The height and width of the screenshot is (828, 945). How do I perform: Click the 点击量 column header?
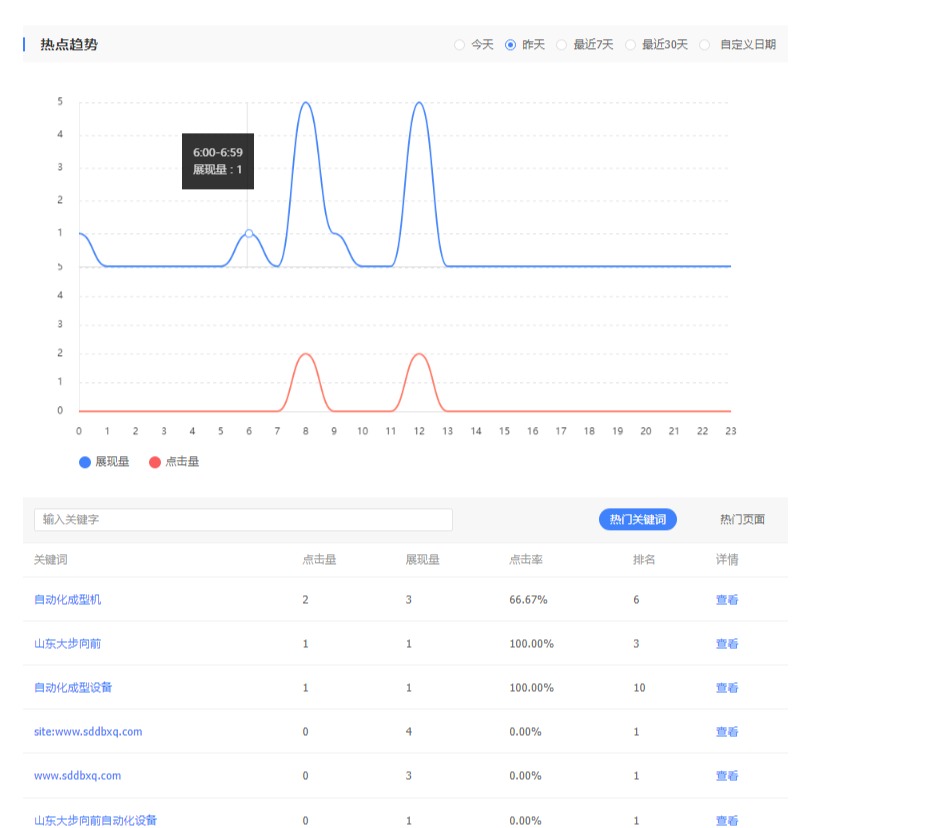(319, 559)
